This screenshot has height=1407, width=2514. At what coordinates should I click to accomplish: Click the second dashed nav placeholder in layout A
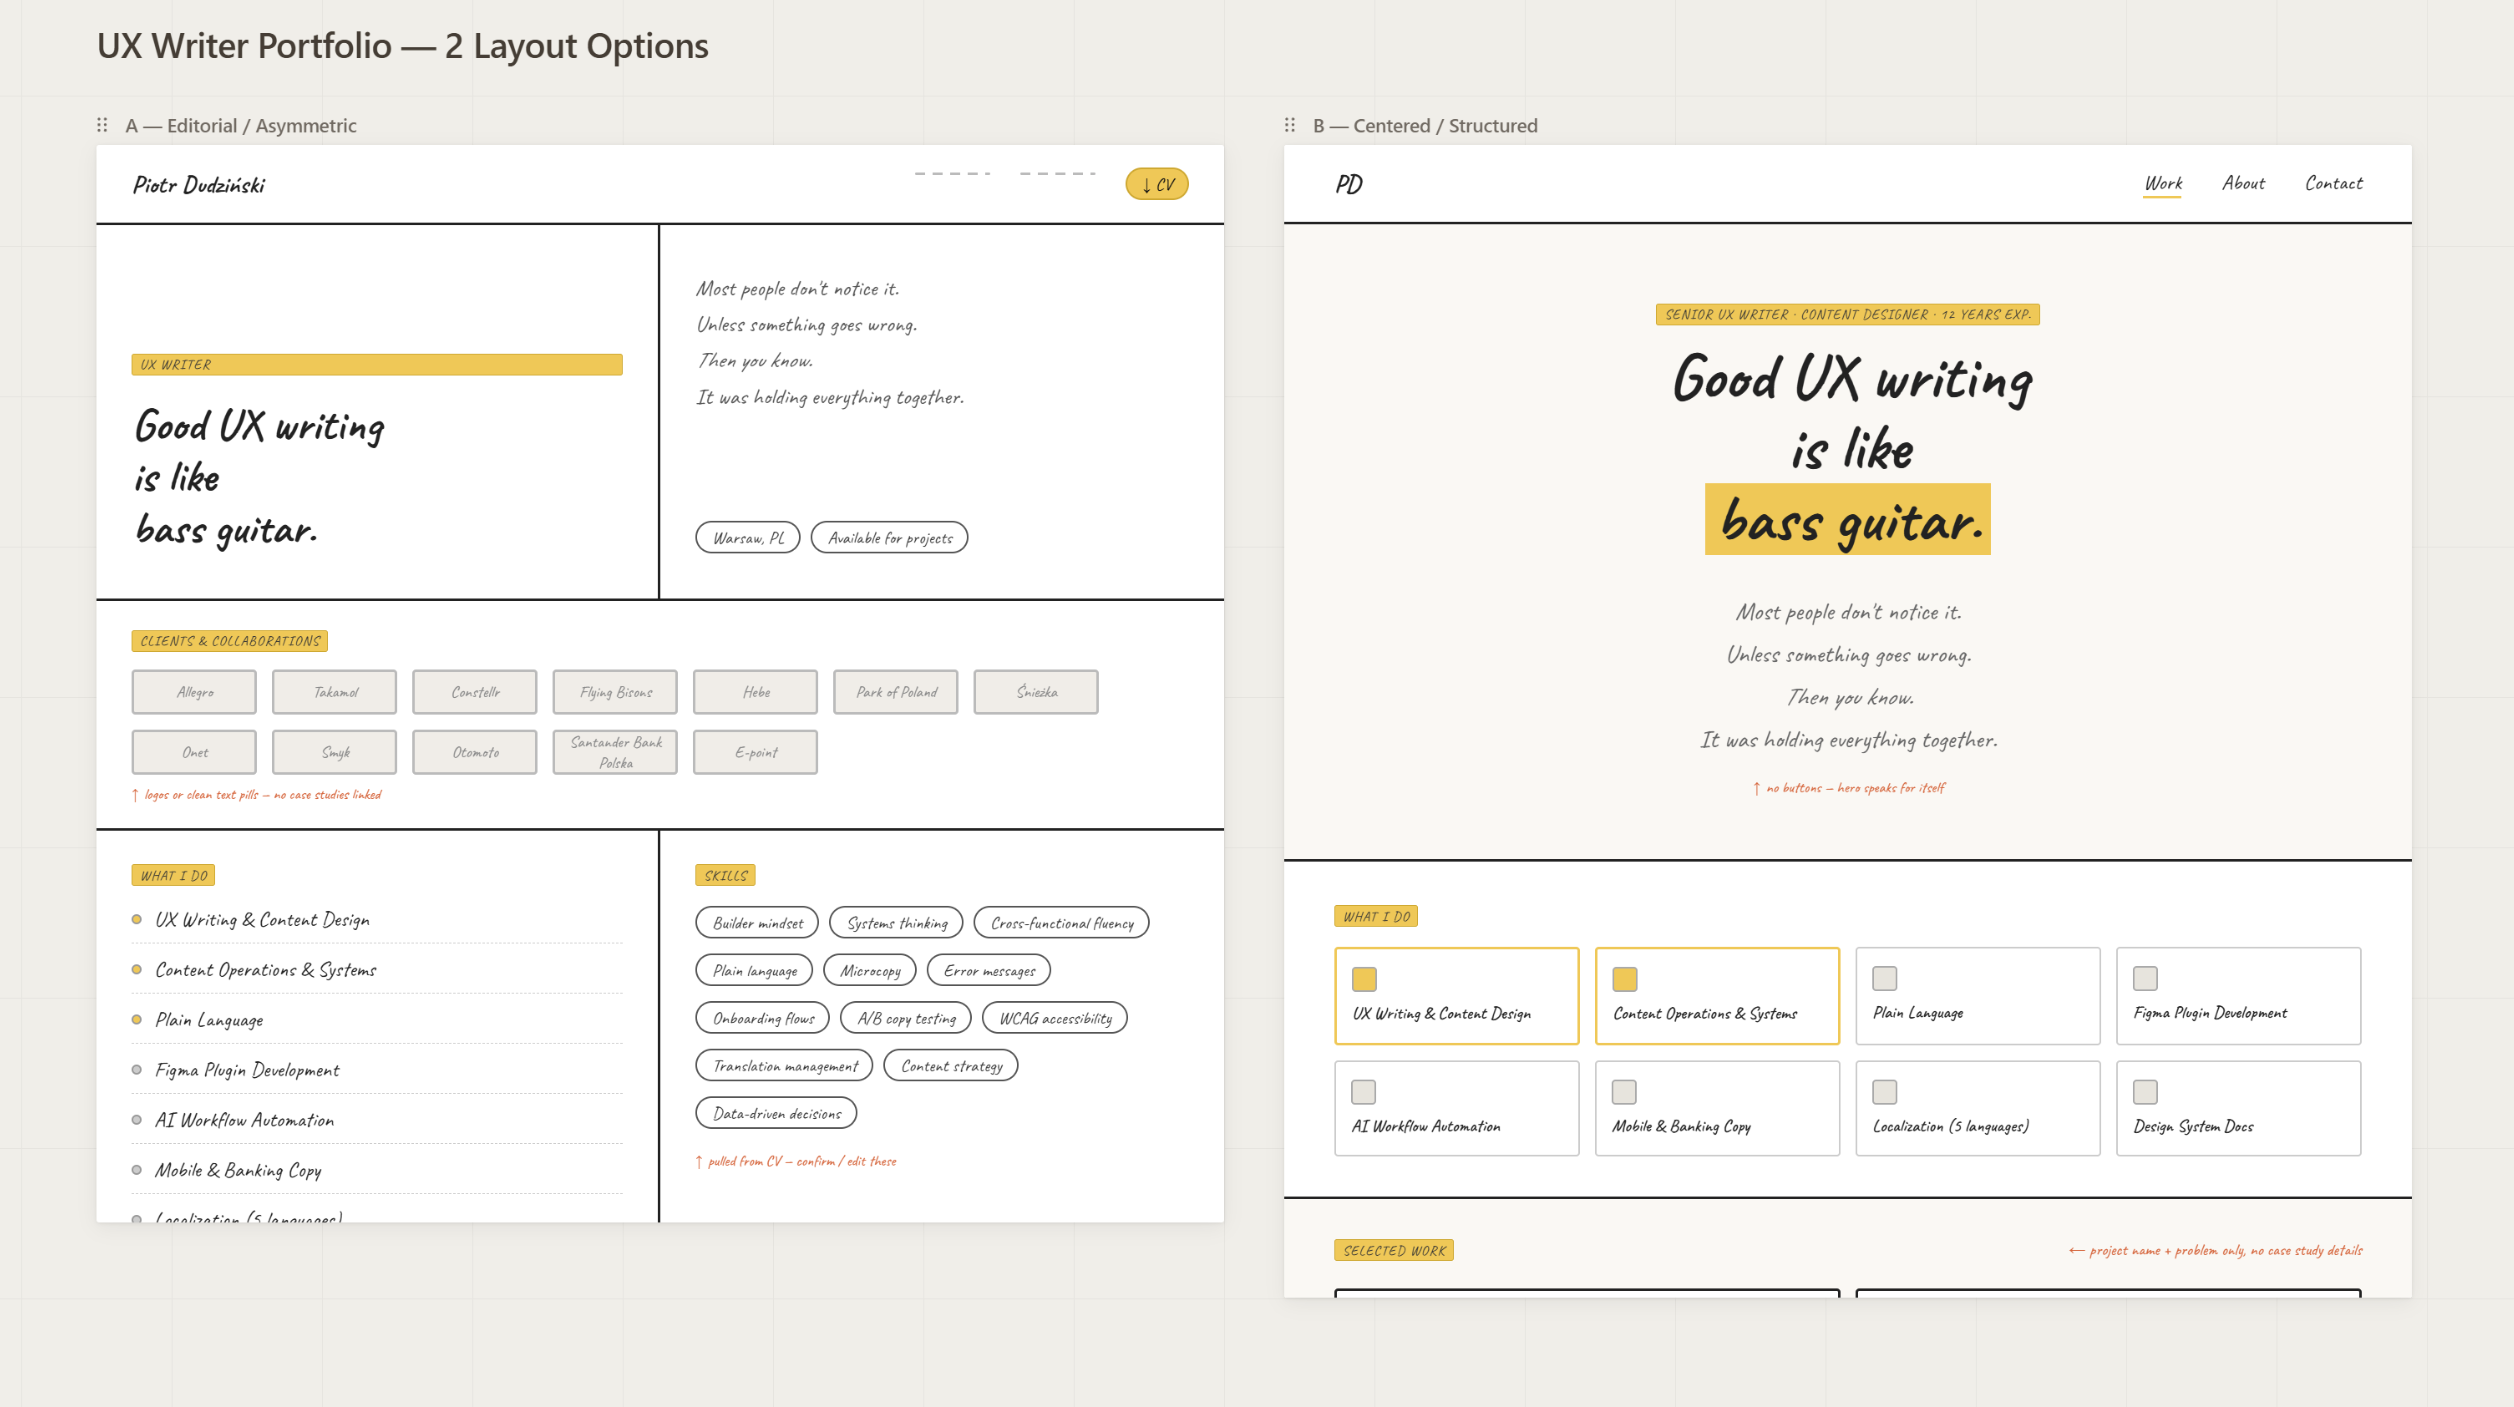click(x=1058, y=174)
